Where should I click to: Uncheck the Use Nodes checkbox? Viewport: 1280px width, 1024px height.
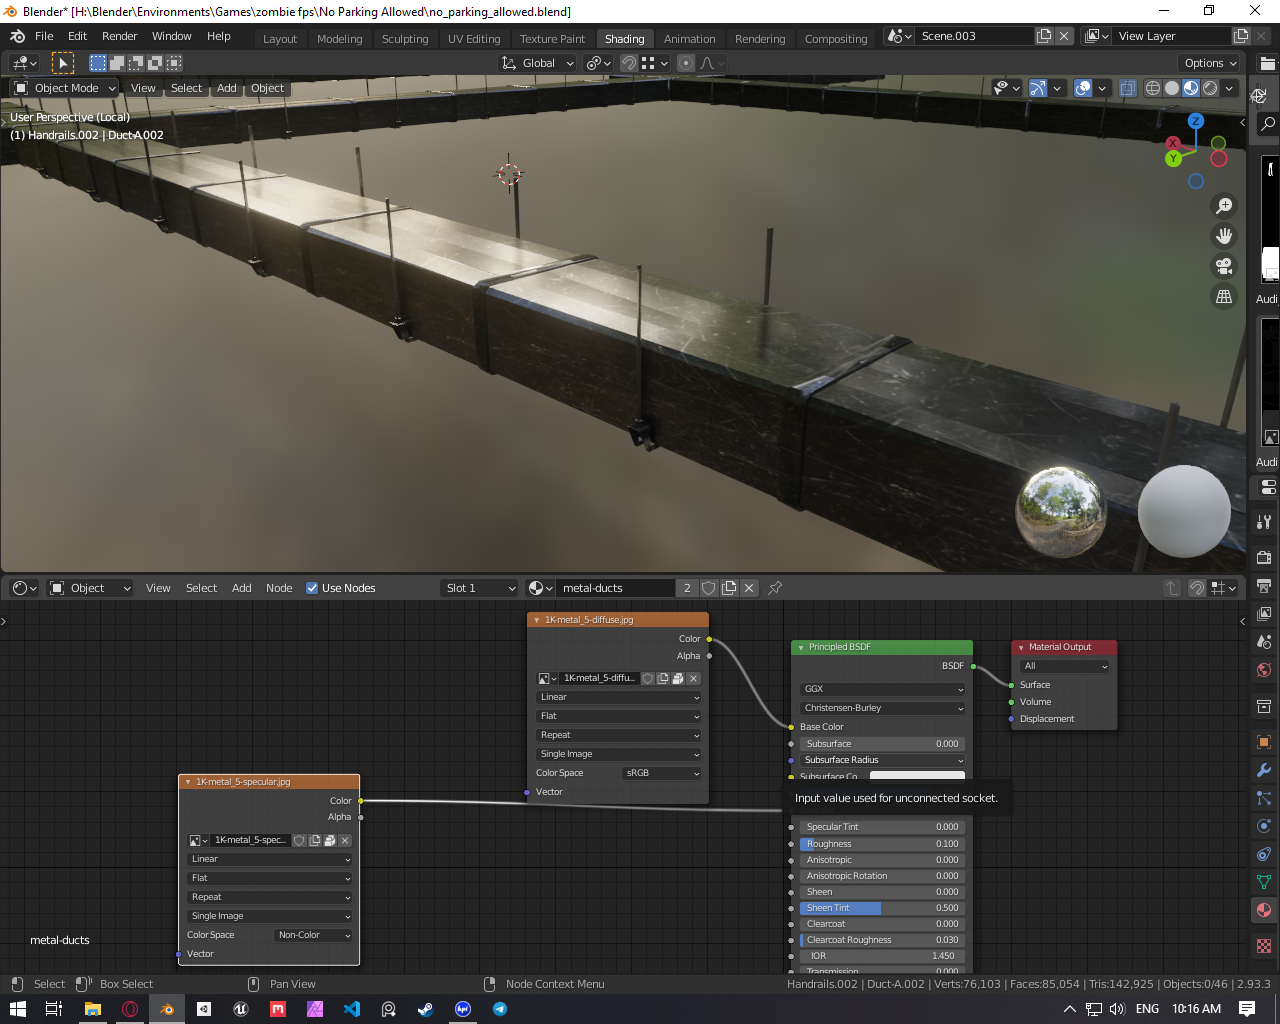312,588
